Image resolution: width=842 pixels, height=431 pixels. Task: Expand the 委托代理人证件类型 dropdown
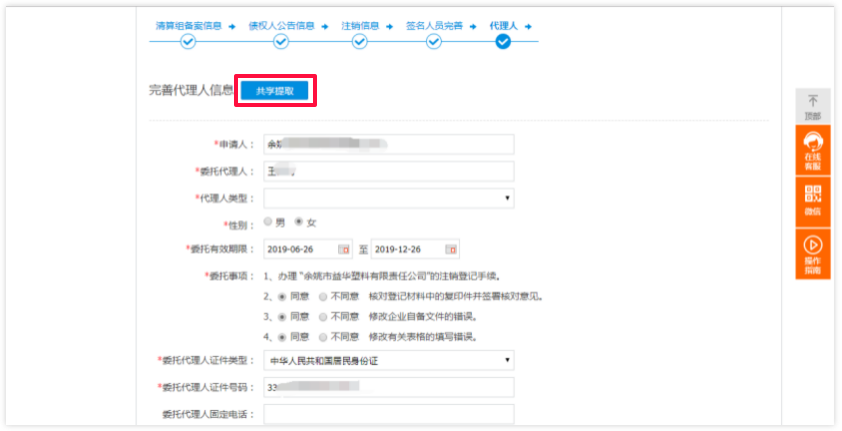[388, 360]
